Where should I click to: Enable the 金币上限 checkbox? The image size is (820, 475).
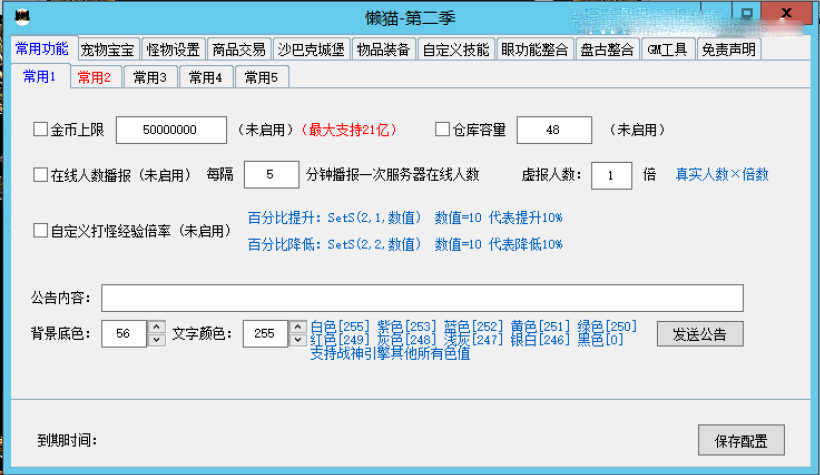pyautogui.click(x=41, y=129)
